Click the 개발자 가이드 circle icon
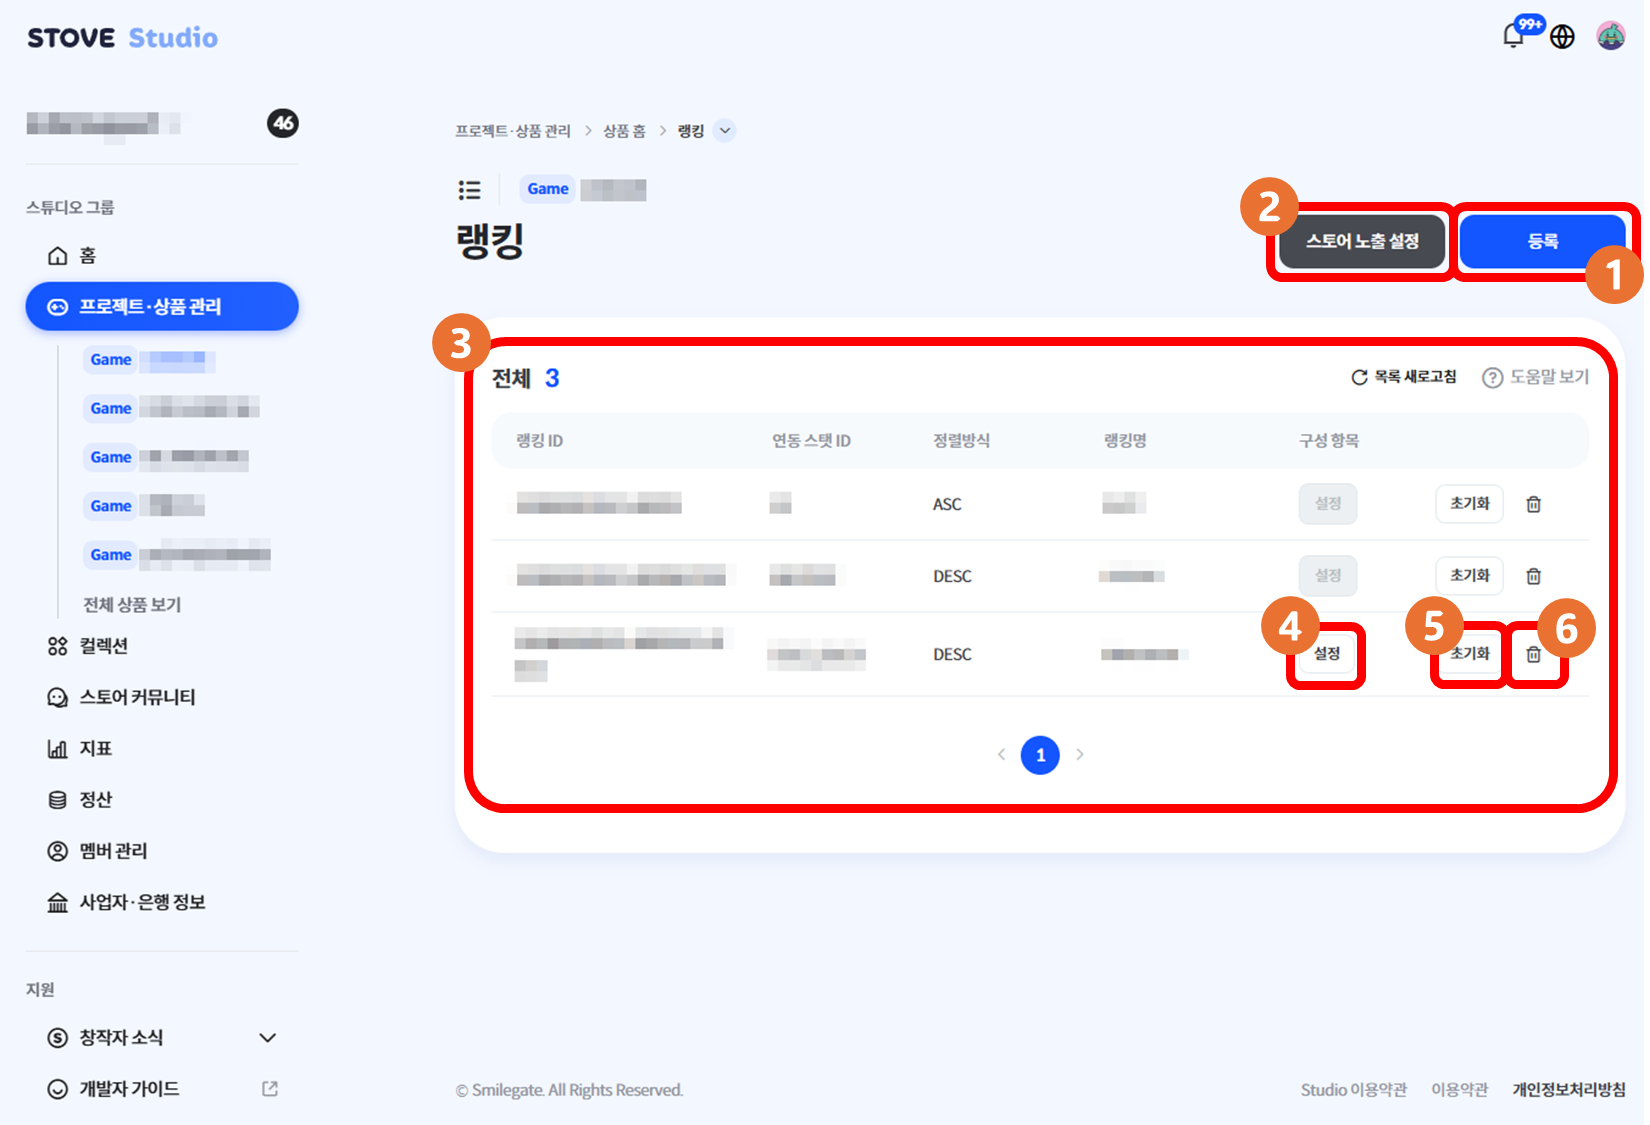The image size is (1650, 1125). [x=58, y=1089]
